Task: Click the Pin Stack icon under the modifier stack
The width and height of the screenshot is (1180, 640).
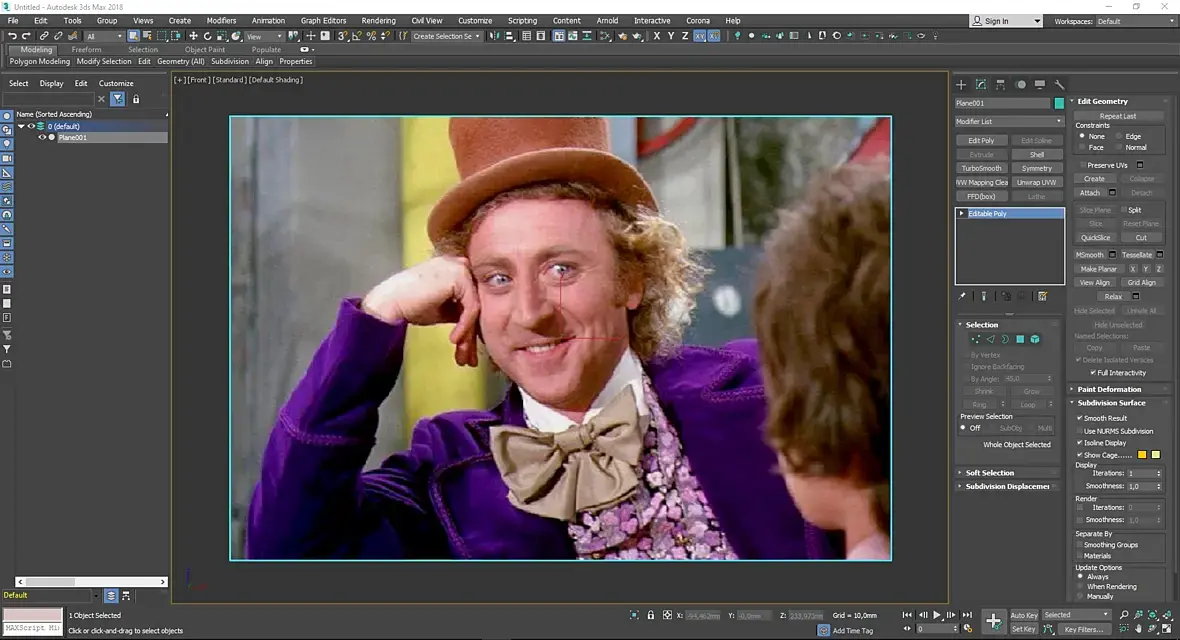Action: tap(962, 296)
